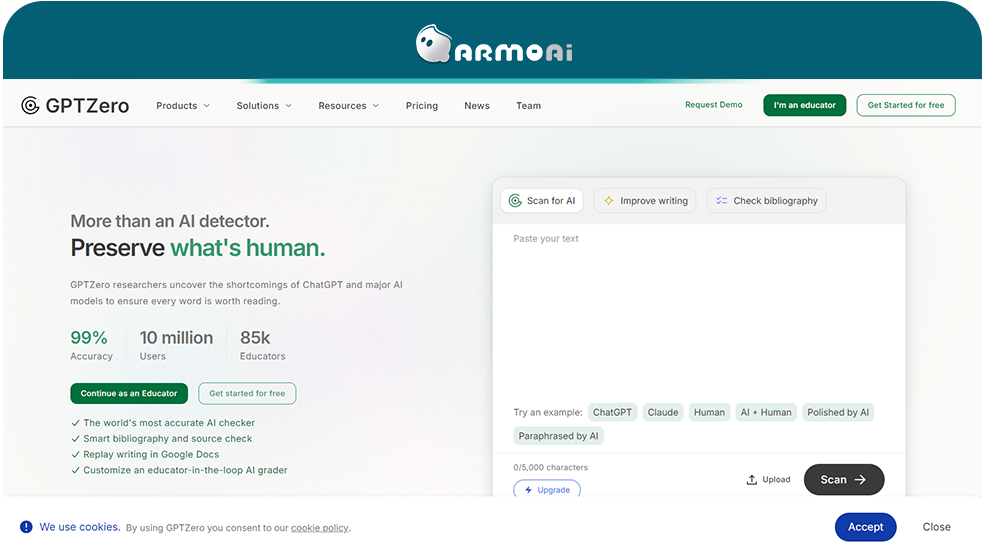Click the Upload icon
985x558 pixels.
coord(752,480)
